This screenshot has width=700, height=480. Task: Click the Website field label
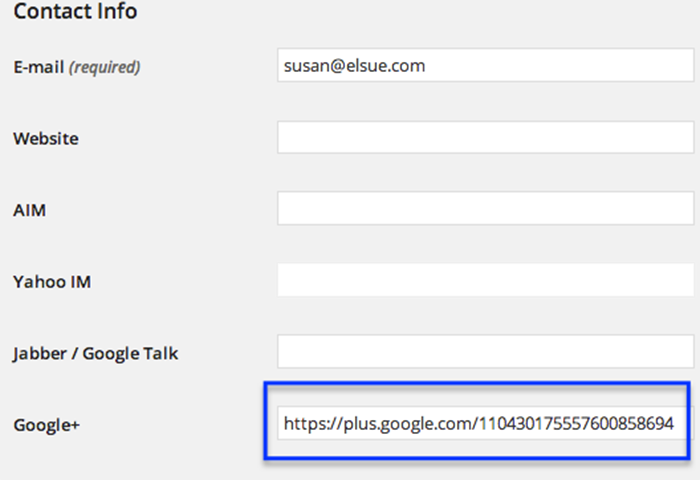click(46, 139)
